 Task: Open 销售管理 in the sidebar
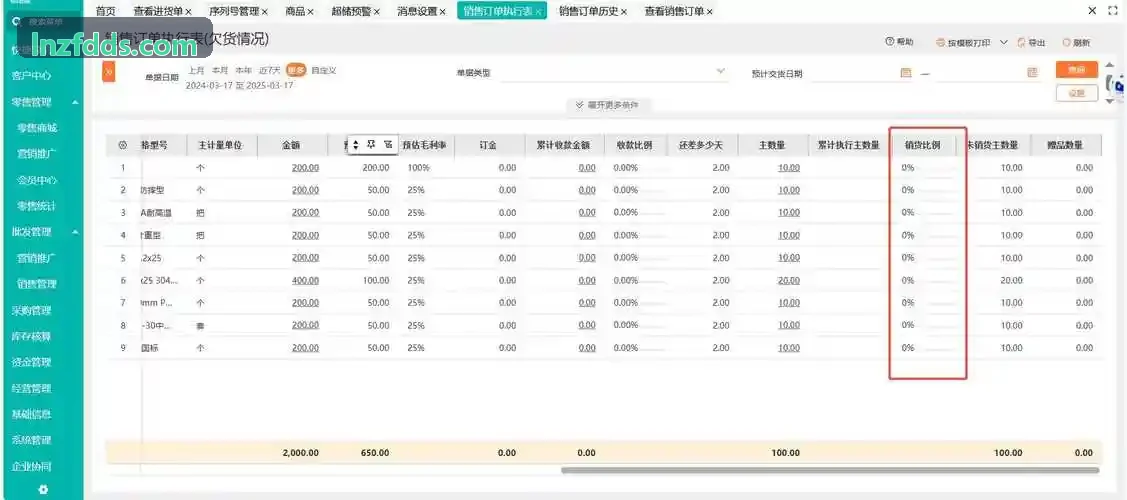[37, 284]
